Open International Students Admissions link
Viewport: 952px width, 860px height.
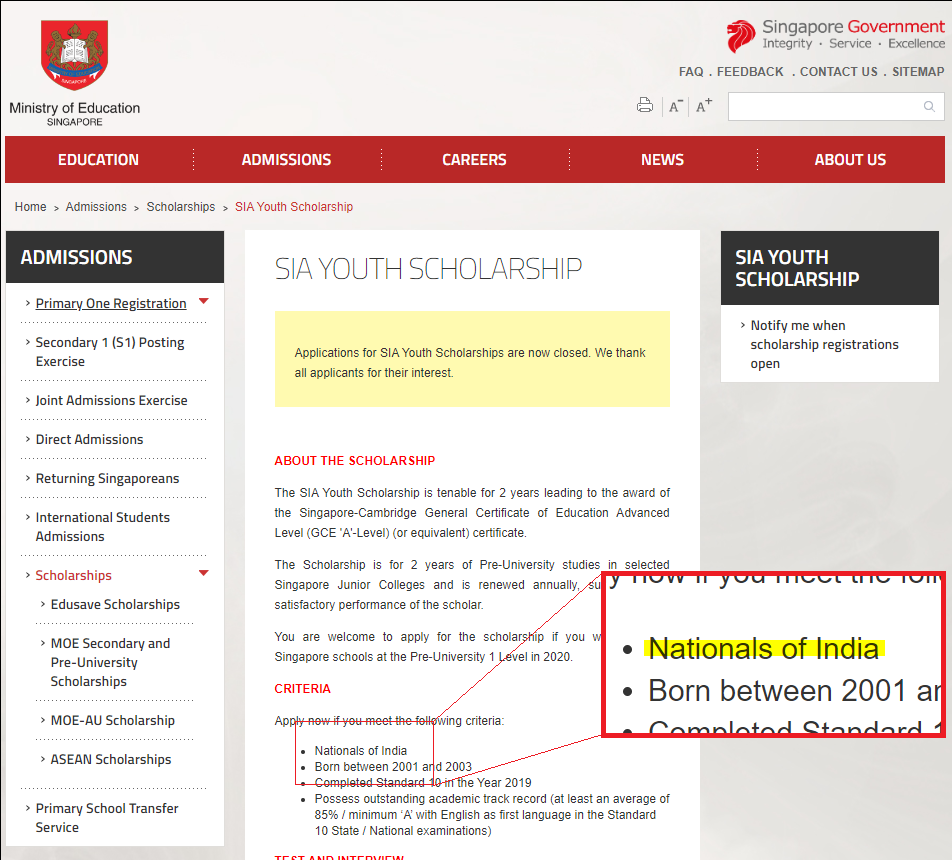click(103, 527)
